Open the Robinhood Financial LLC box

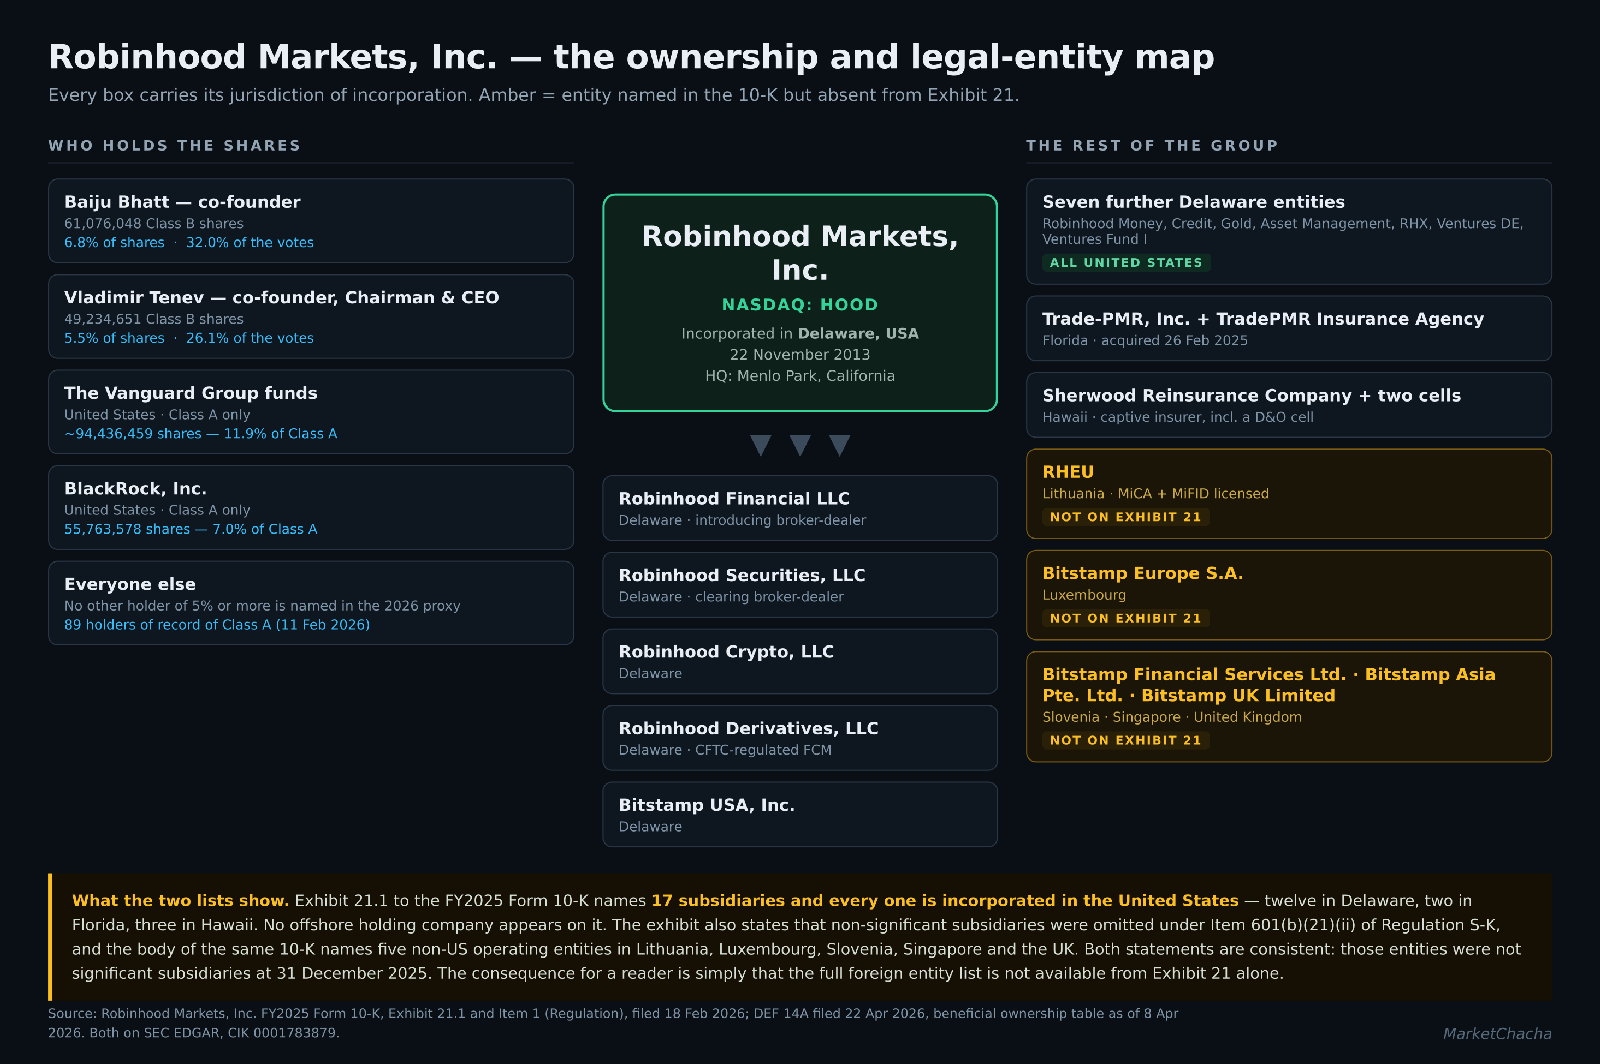[800, 508]
